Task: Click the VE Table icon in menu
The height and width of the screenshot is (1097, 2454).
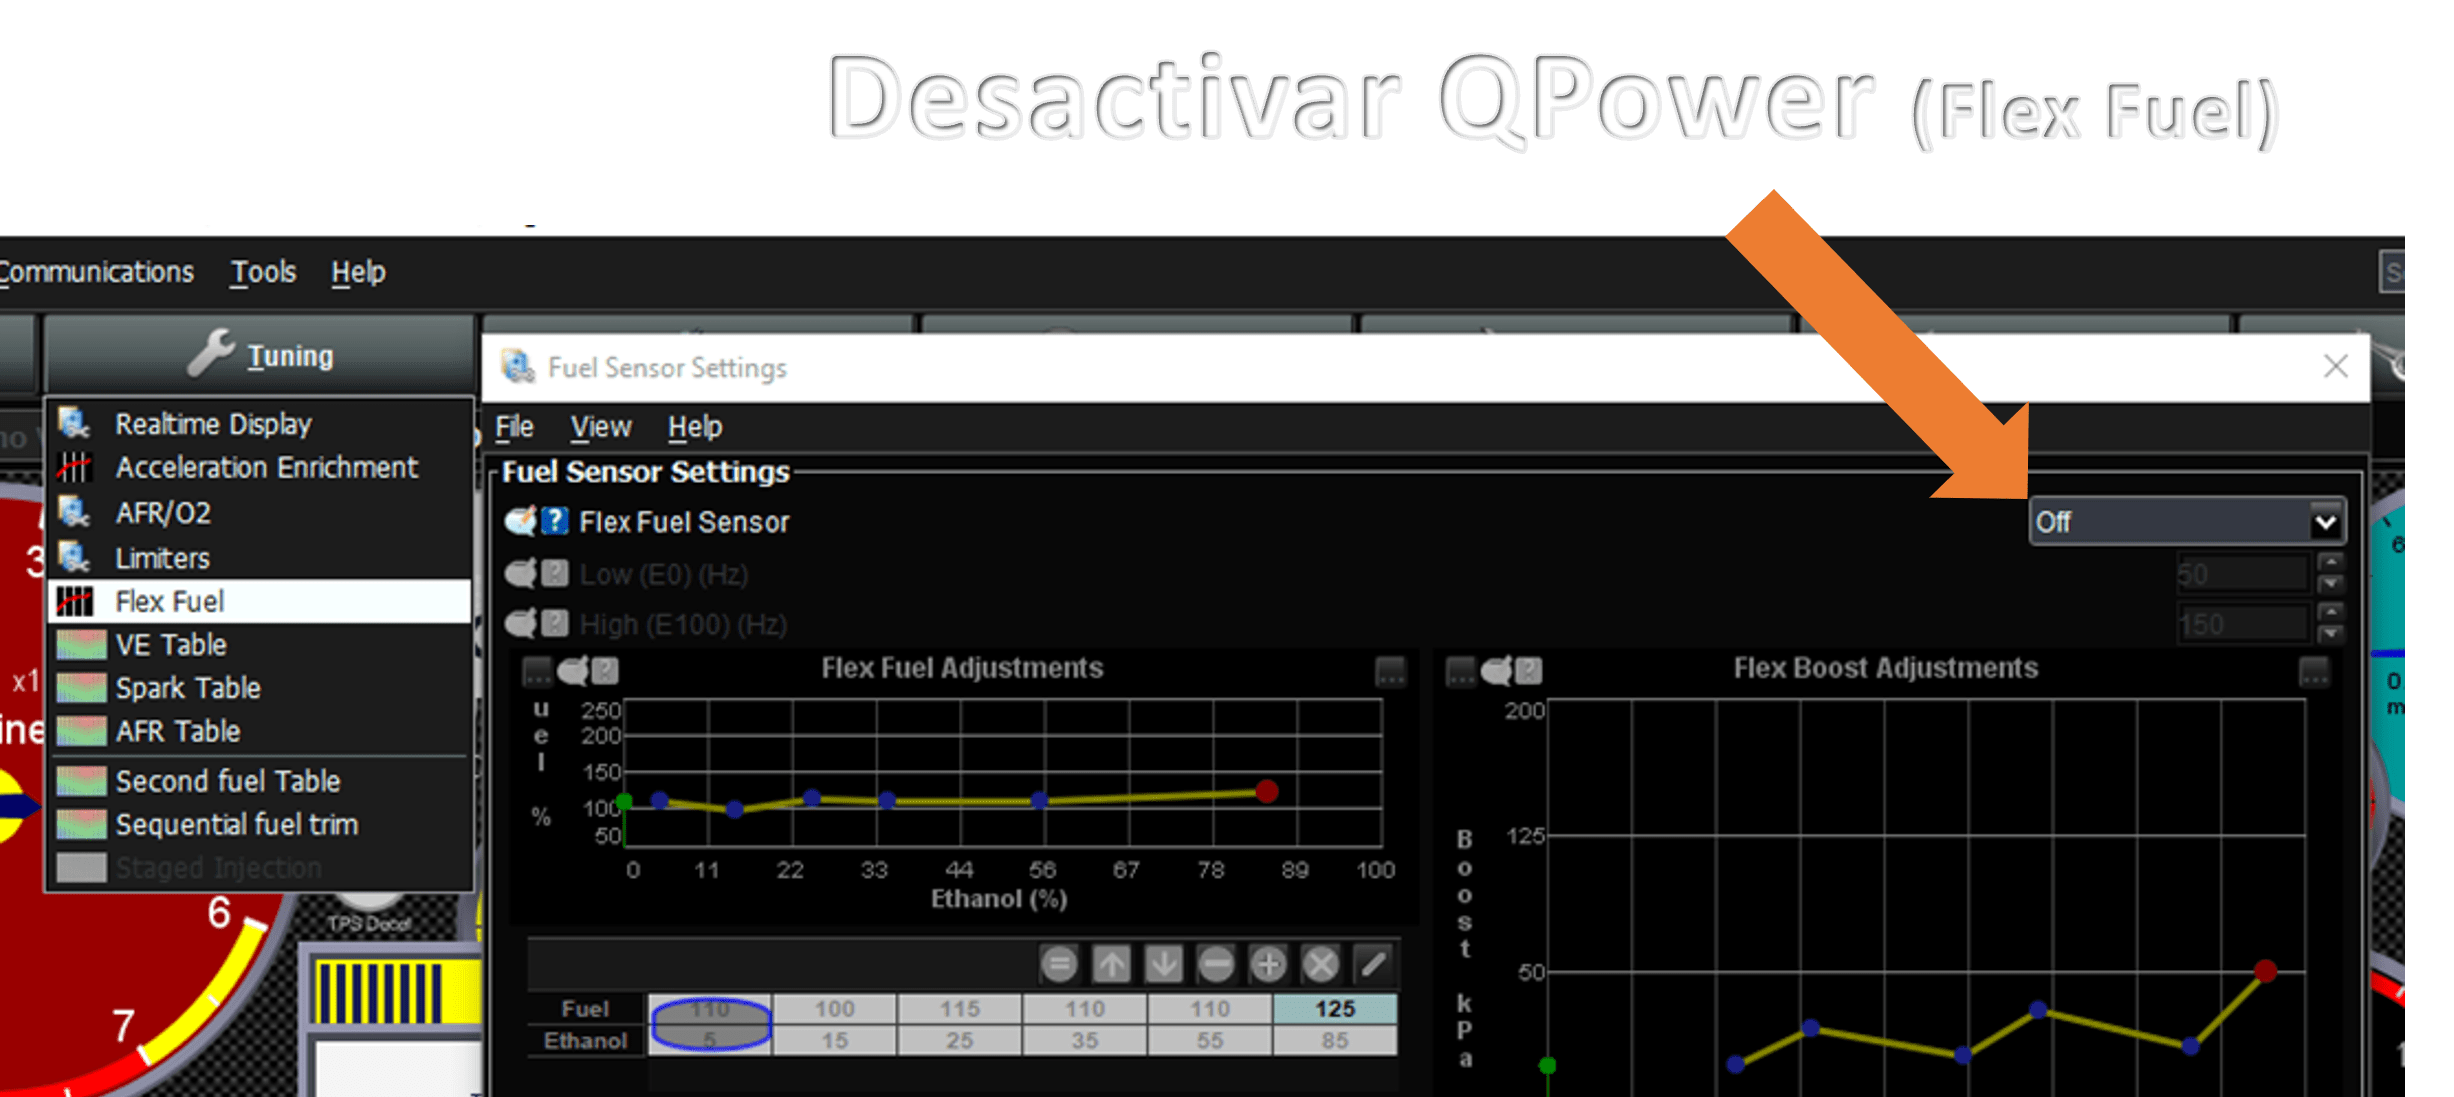Action: pyautogui.click(x=81, y=645)
